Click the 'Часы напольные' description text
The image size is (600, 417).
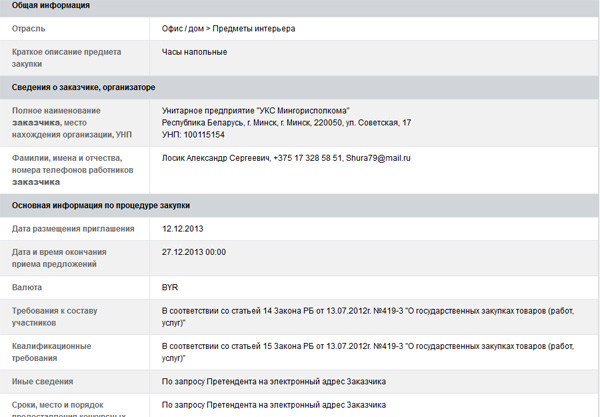tap(194, 52)
